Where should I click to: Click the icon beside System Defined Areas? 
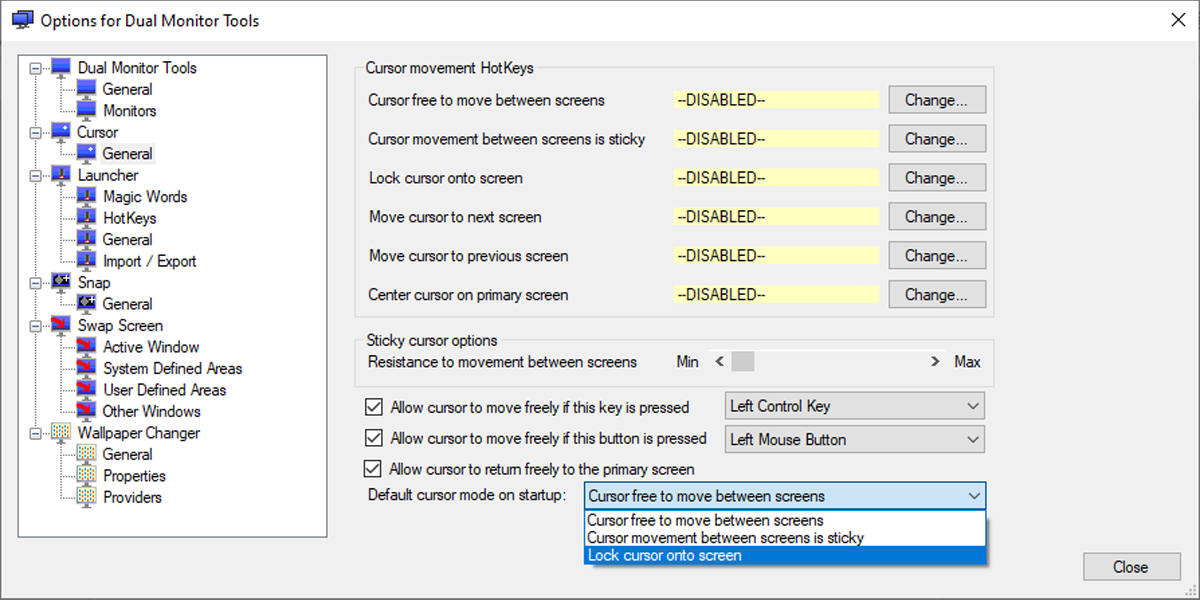87,369
